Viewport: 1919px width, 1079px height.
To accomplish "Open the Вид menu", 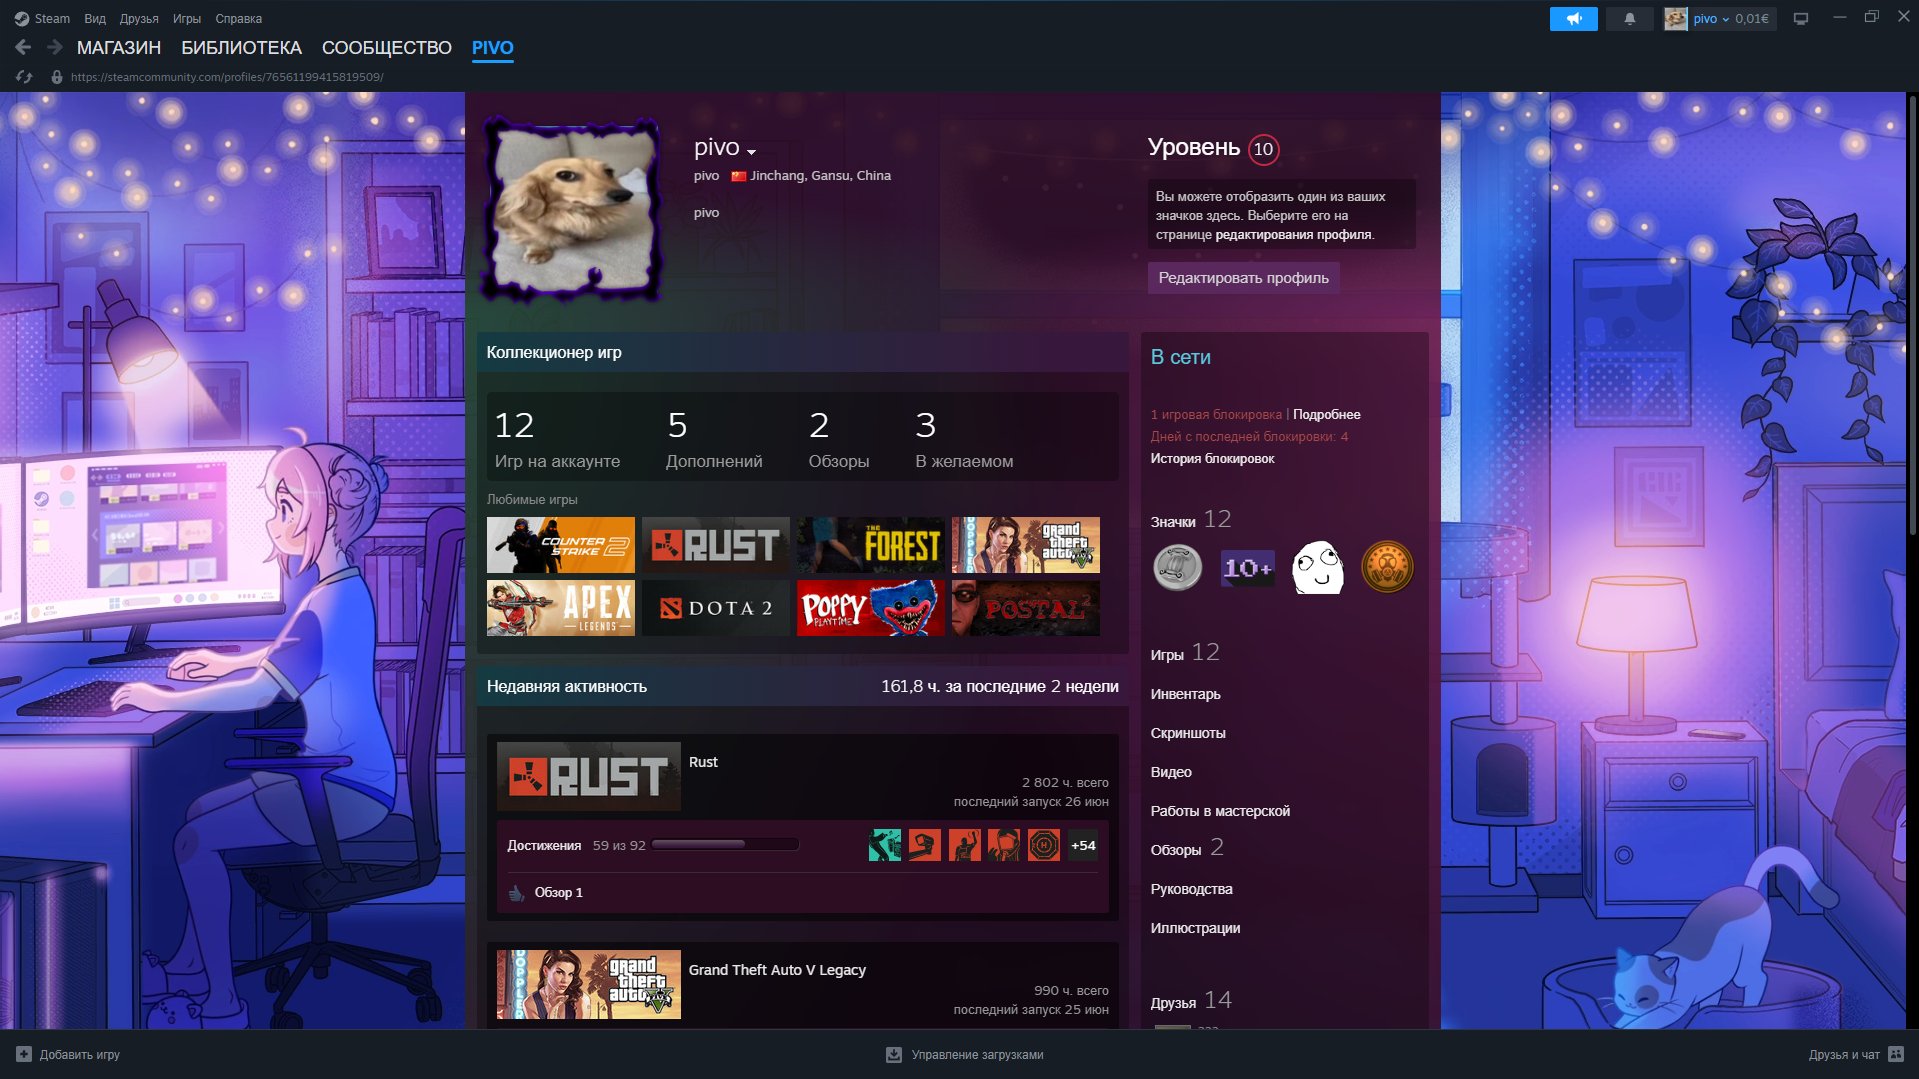I will point(95,19).
